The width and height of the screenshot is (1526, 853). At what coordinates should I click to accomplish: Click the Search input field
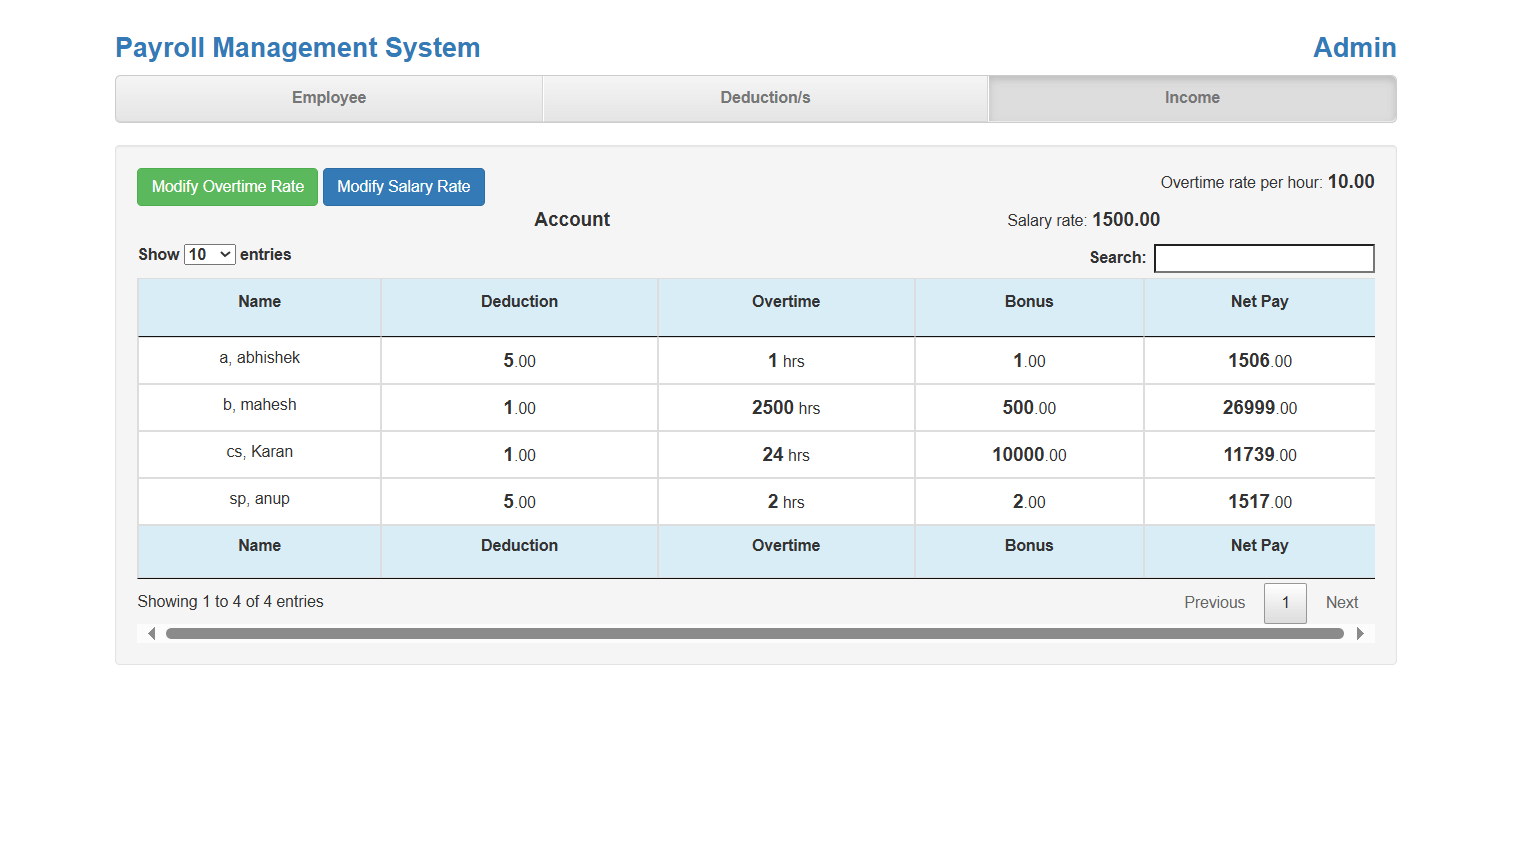[1264, 258]
